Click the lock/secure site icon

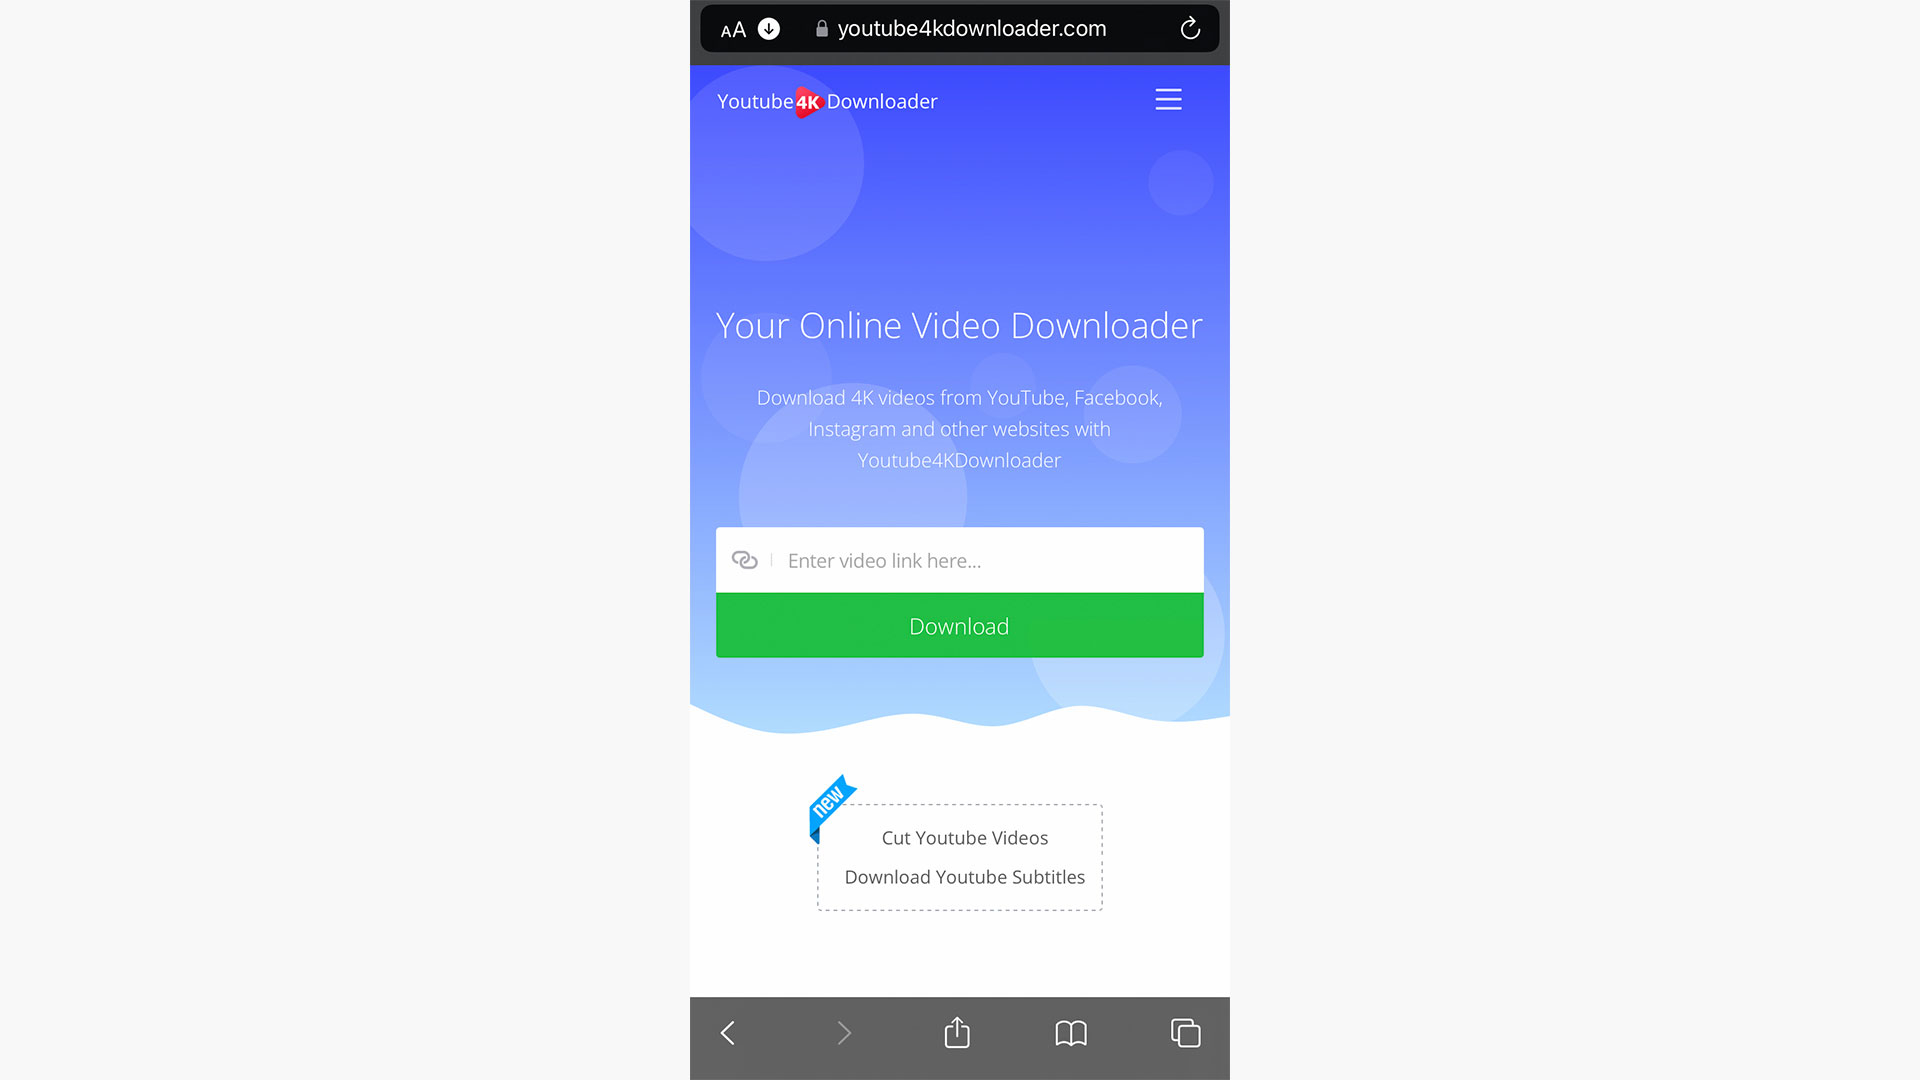[x=819, y=28]
